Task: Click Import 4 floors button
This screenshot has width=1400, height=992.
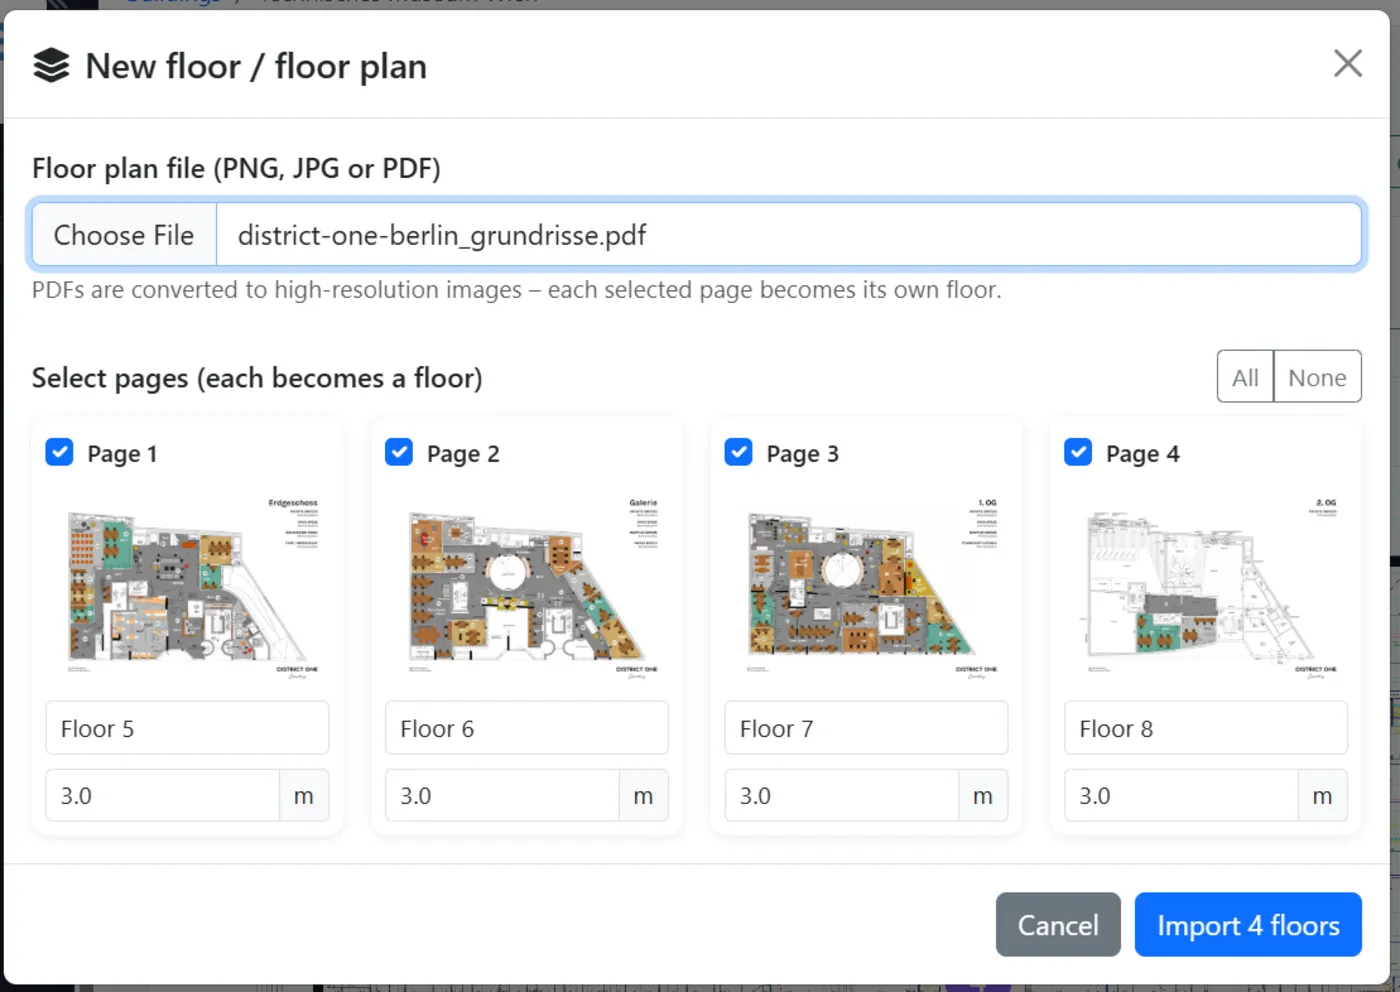Action: click(x=1248, y=925)
